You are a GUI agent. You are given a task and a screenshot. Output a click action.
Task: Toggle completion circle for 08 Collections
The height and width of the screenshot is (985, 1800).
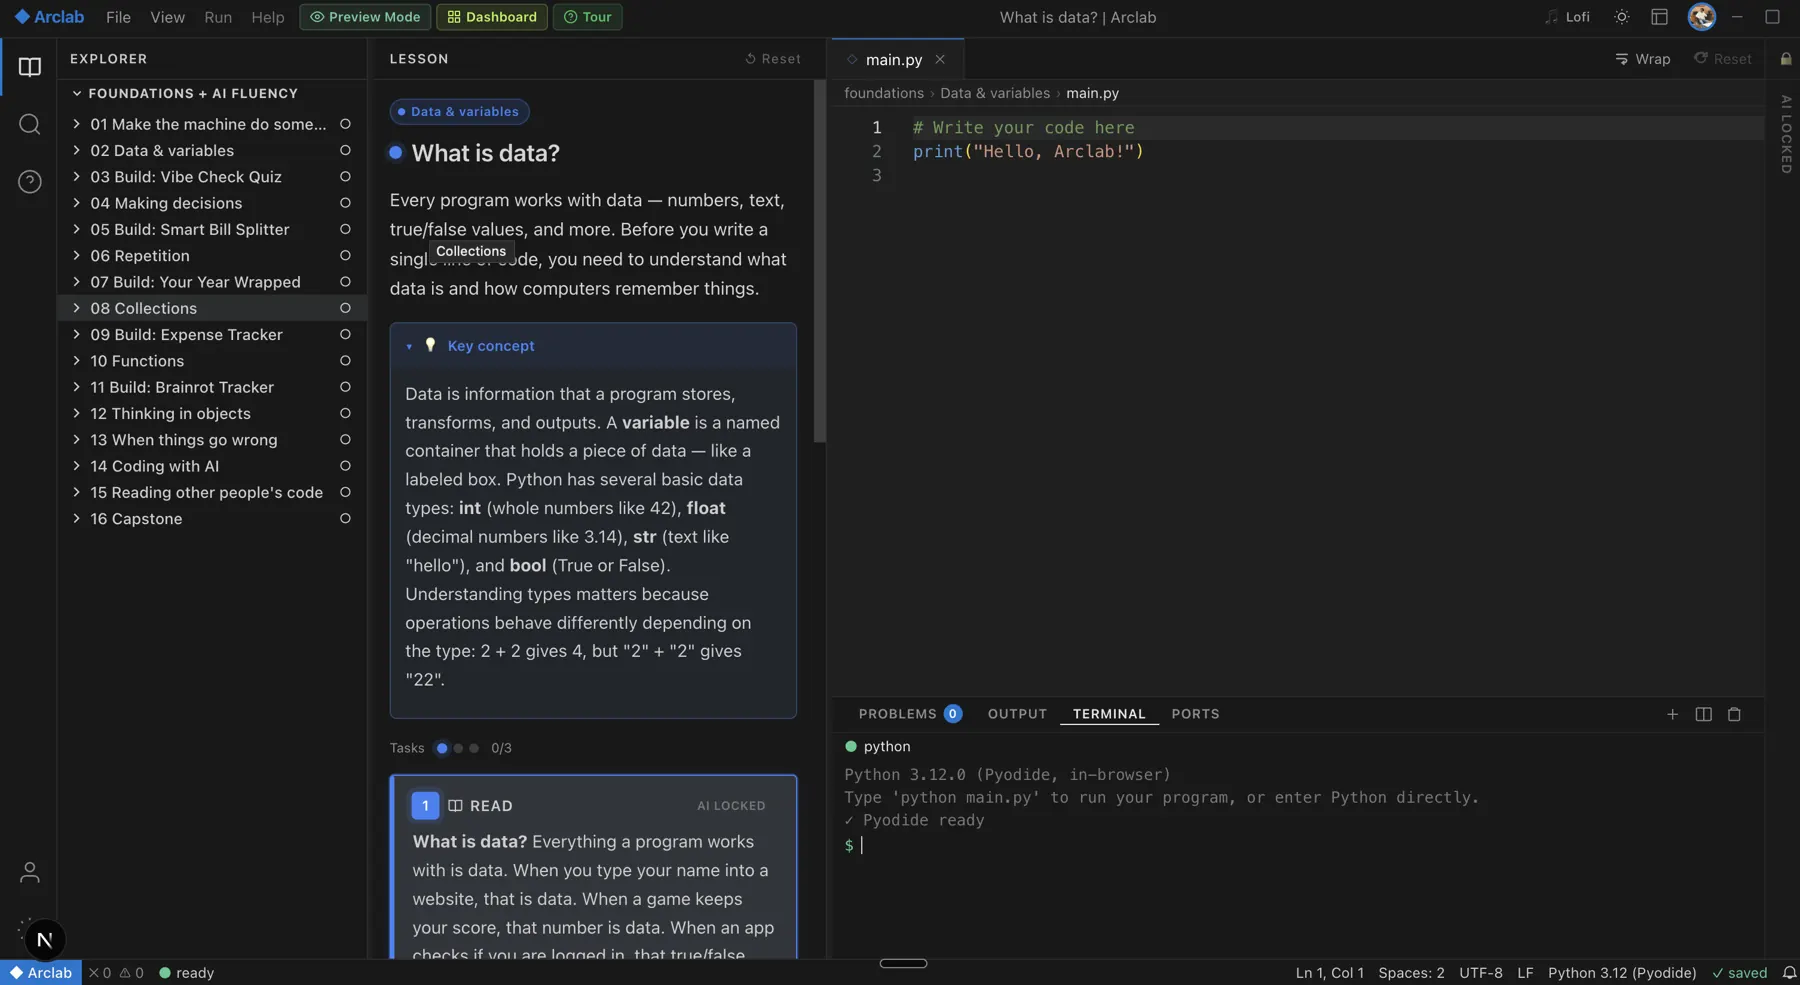pos(345,309)
